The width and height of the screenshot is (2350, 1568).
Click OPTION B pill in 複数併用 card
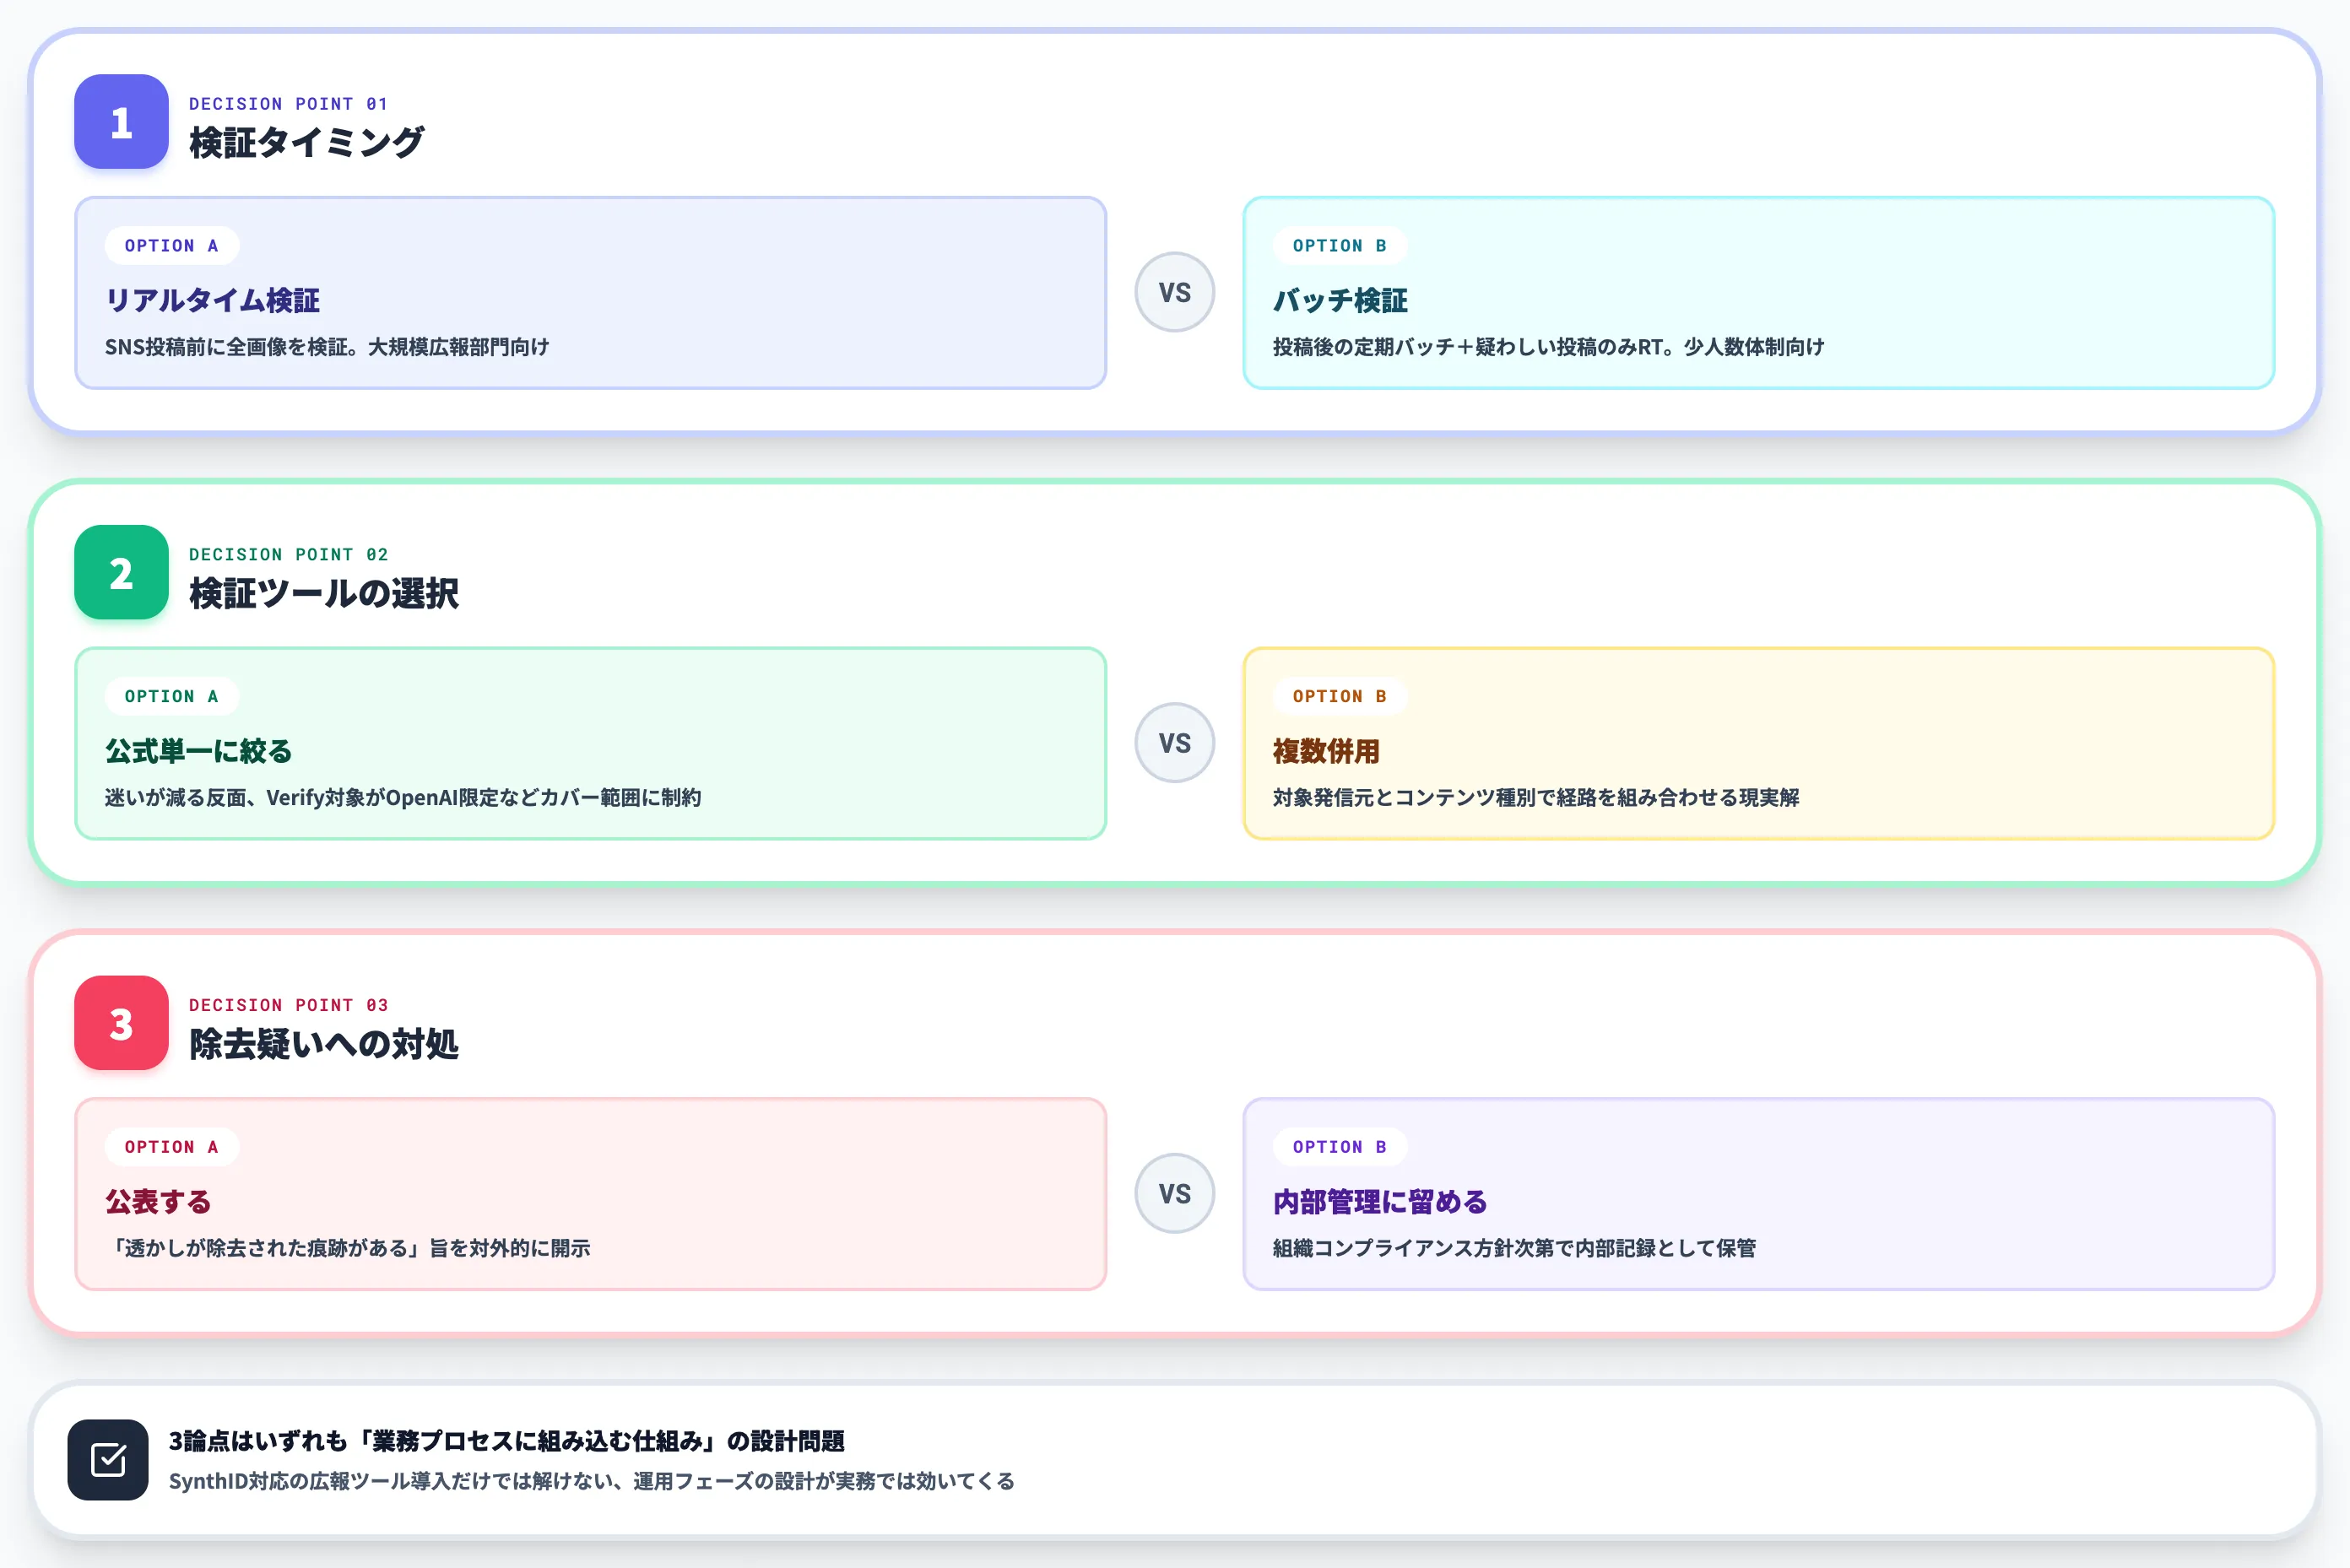tap(1340, 696)
